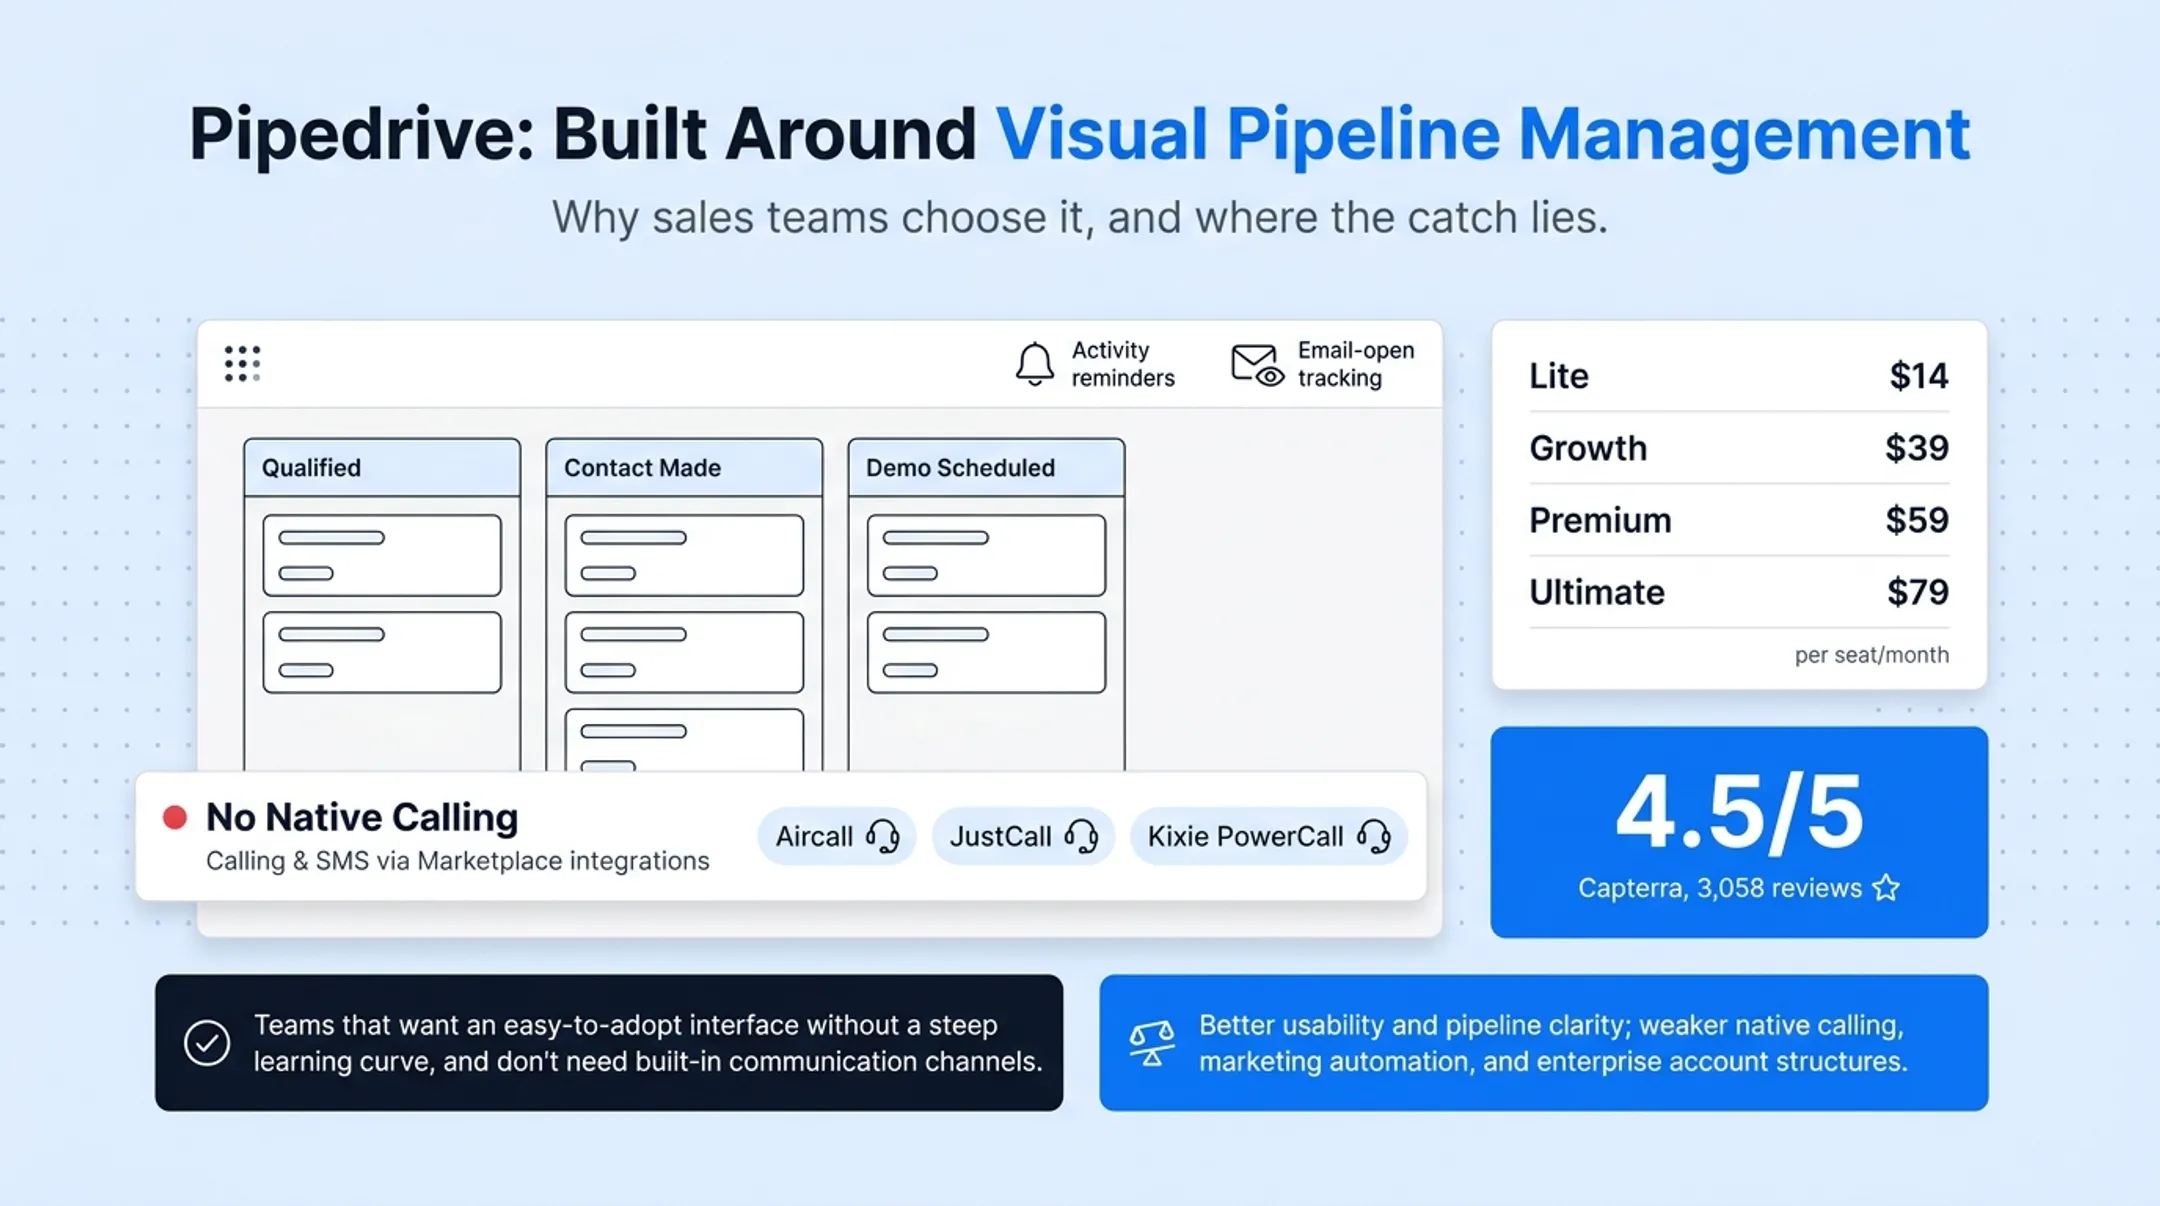The height and width of the screenshot is (1206, 2160).
Task: Click the red dot beside No Native Calling
Action: click(175, 818)
